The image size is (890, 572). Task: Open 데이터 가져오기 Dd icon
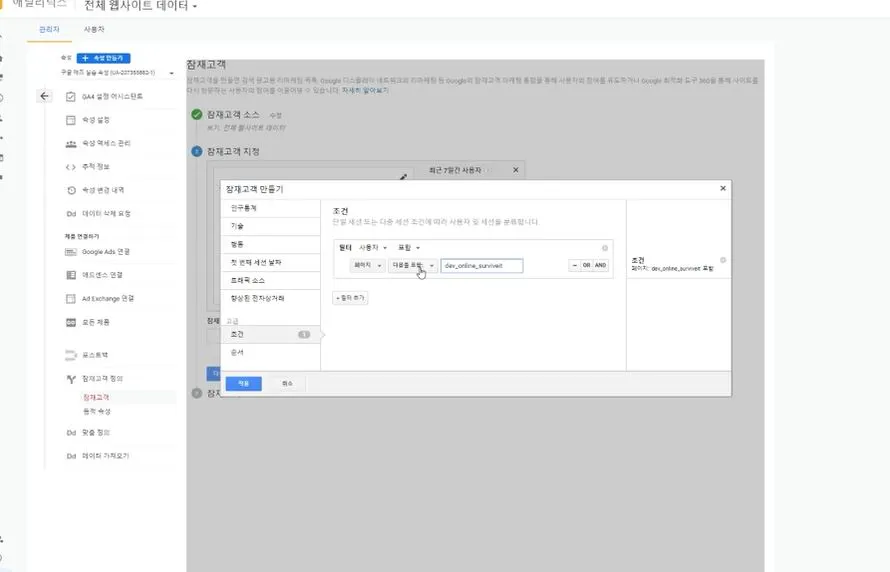pyautogui.click(x=71, y=456)
